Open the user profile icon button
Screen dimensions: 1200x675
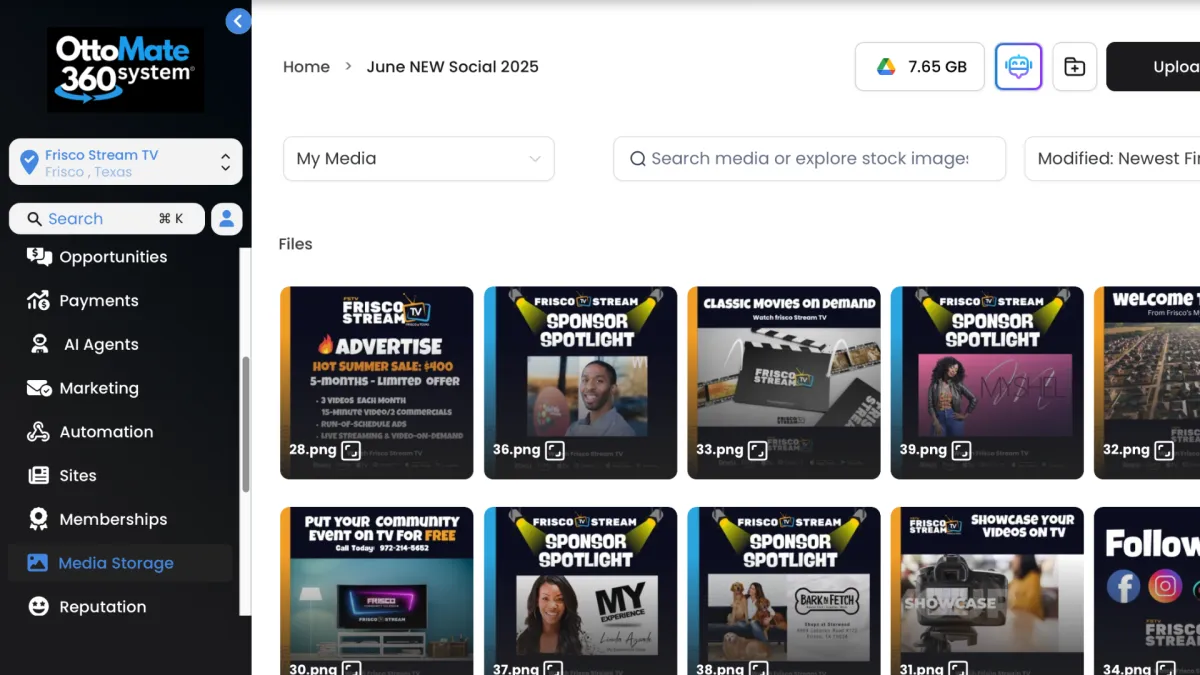tap(227, 219)
